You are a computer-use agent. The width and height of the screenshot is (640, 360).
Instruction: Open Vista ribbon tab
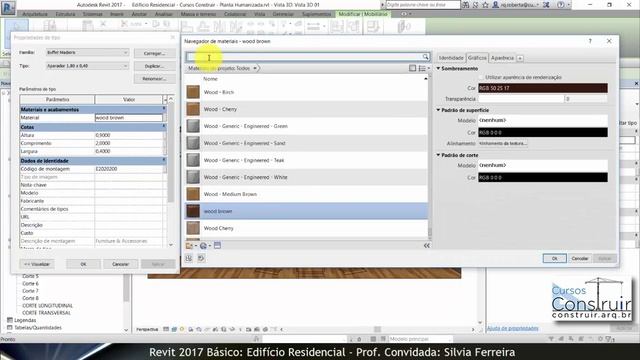(260, 14)
